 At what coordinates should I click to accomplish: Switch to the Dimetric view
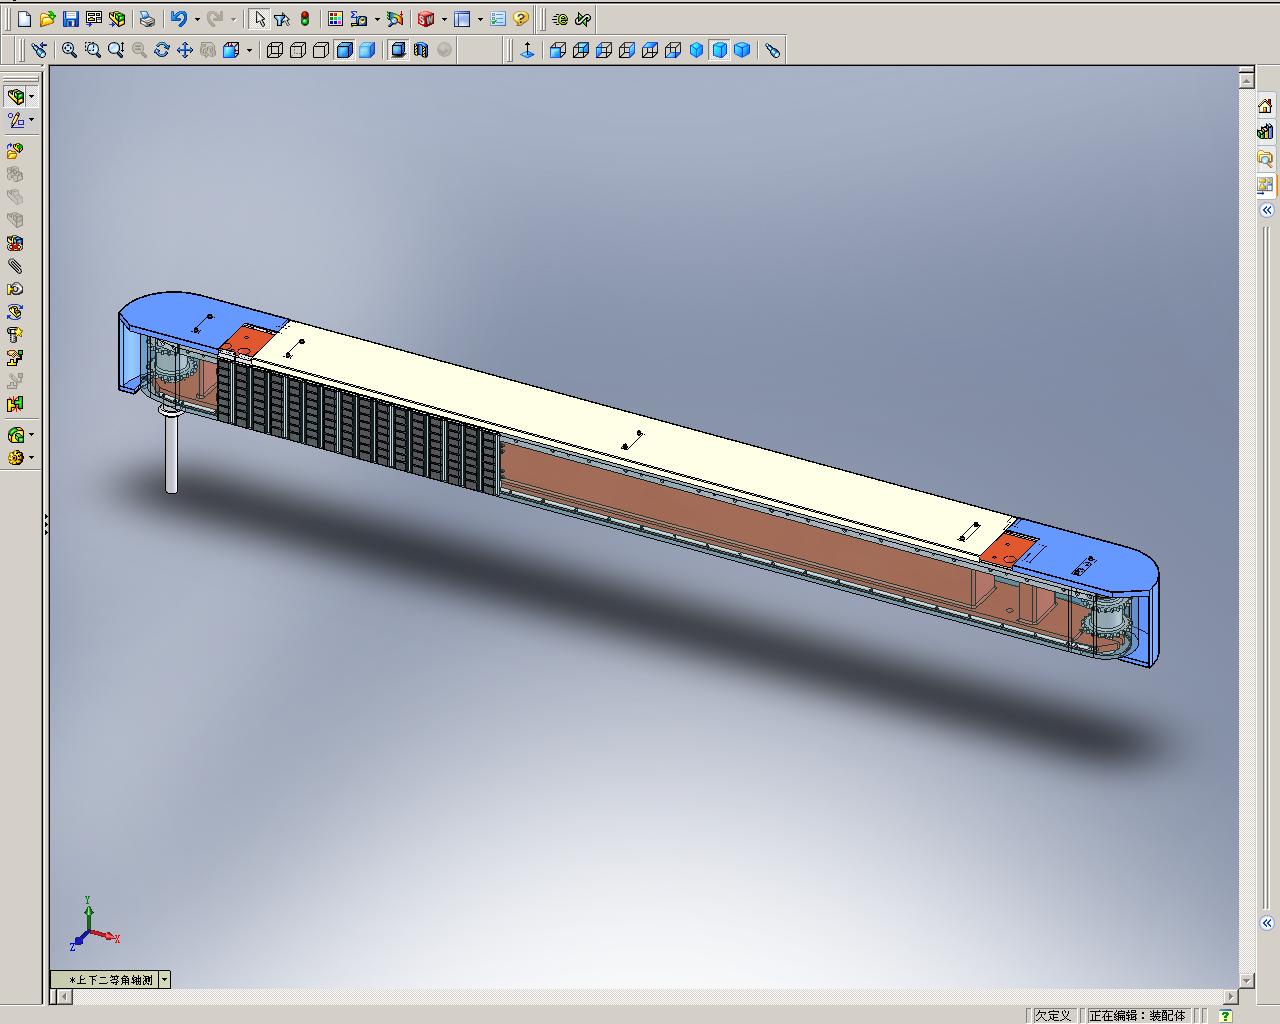[742, 50]
